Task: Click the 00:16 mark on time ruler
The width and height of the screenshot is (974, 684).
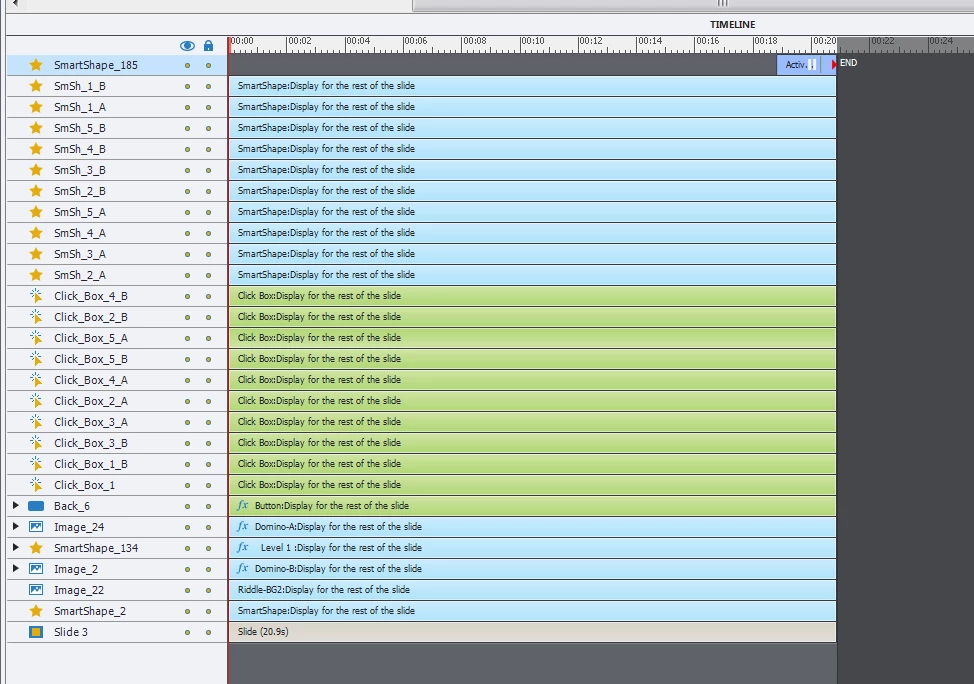Action: [x=708, y=41]
